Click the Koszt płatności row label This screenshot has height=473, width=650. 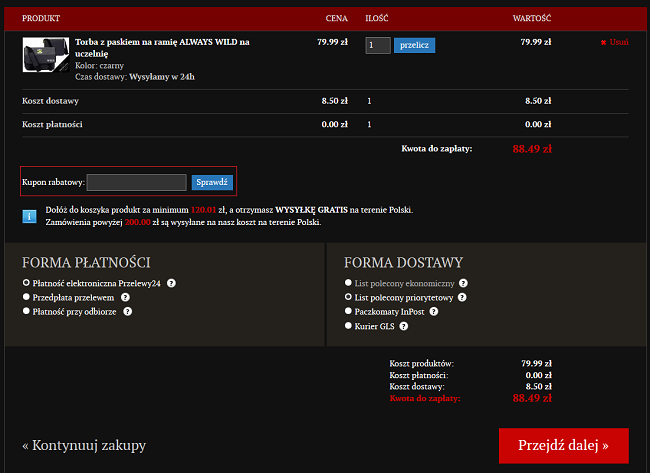click(x=52, y=124)
